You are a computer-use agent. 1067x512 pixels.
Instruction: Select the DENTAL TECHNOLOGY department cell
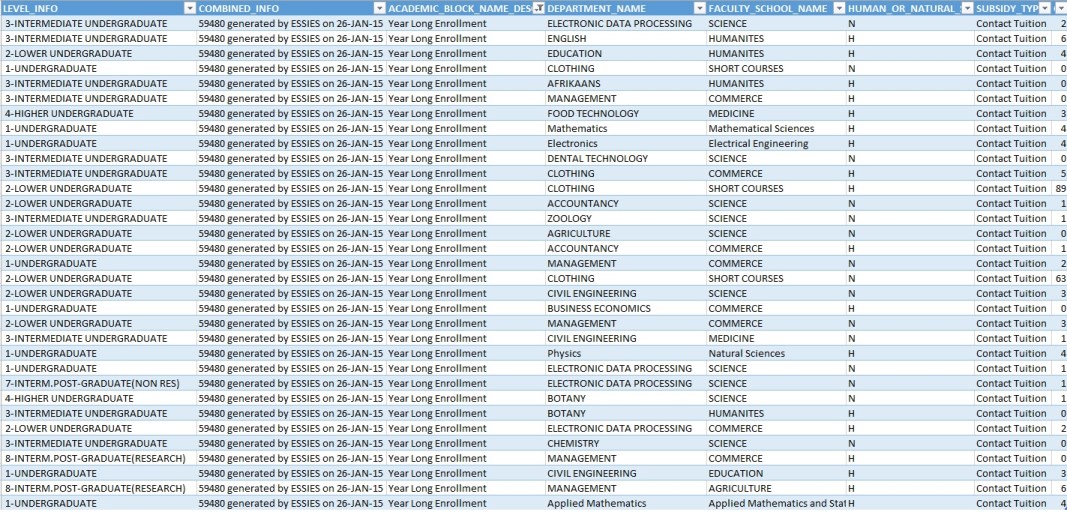(x=625, y=159)
